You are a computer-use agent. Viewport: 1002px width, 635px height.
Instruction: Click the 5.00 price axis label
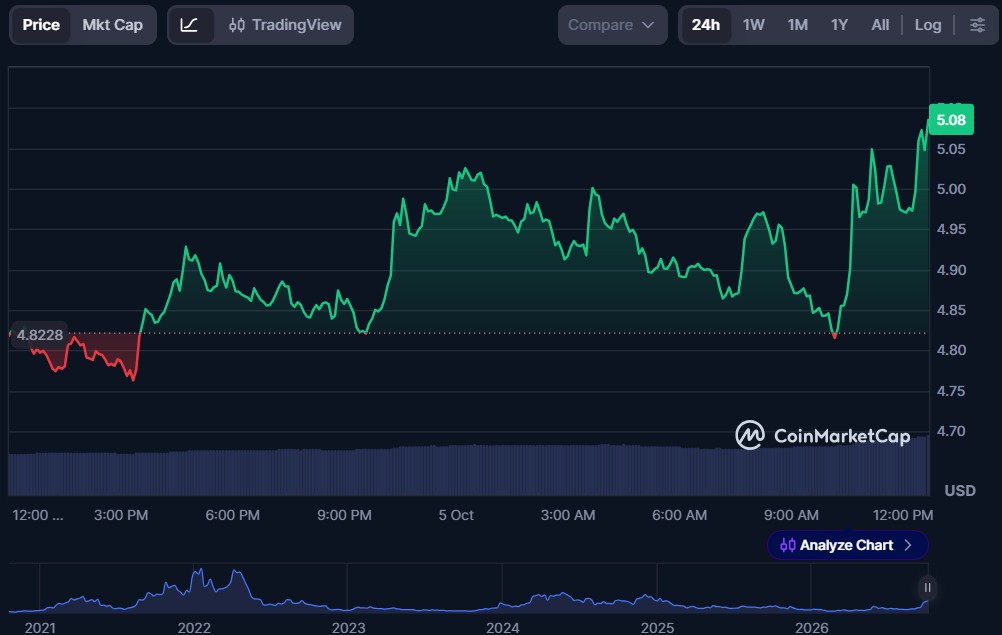point(951,189)
